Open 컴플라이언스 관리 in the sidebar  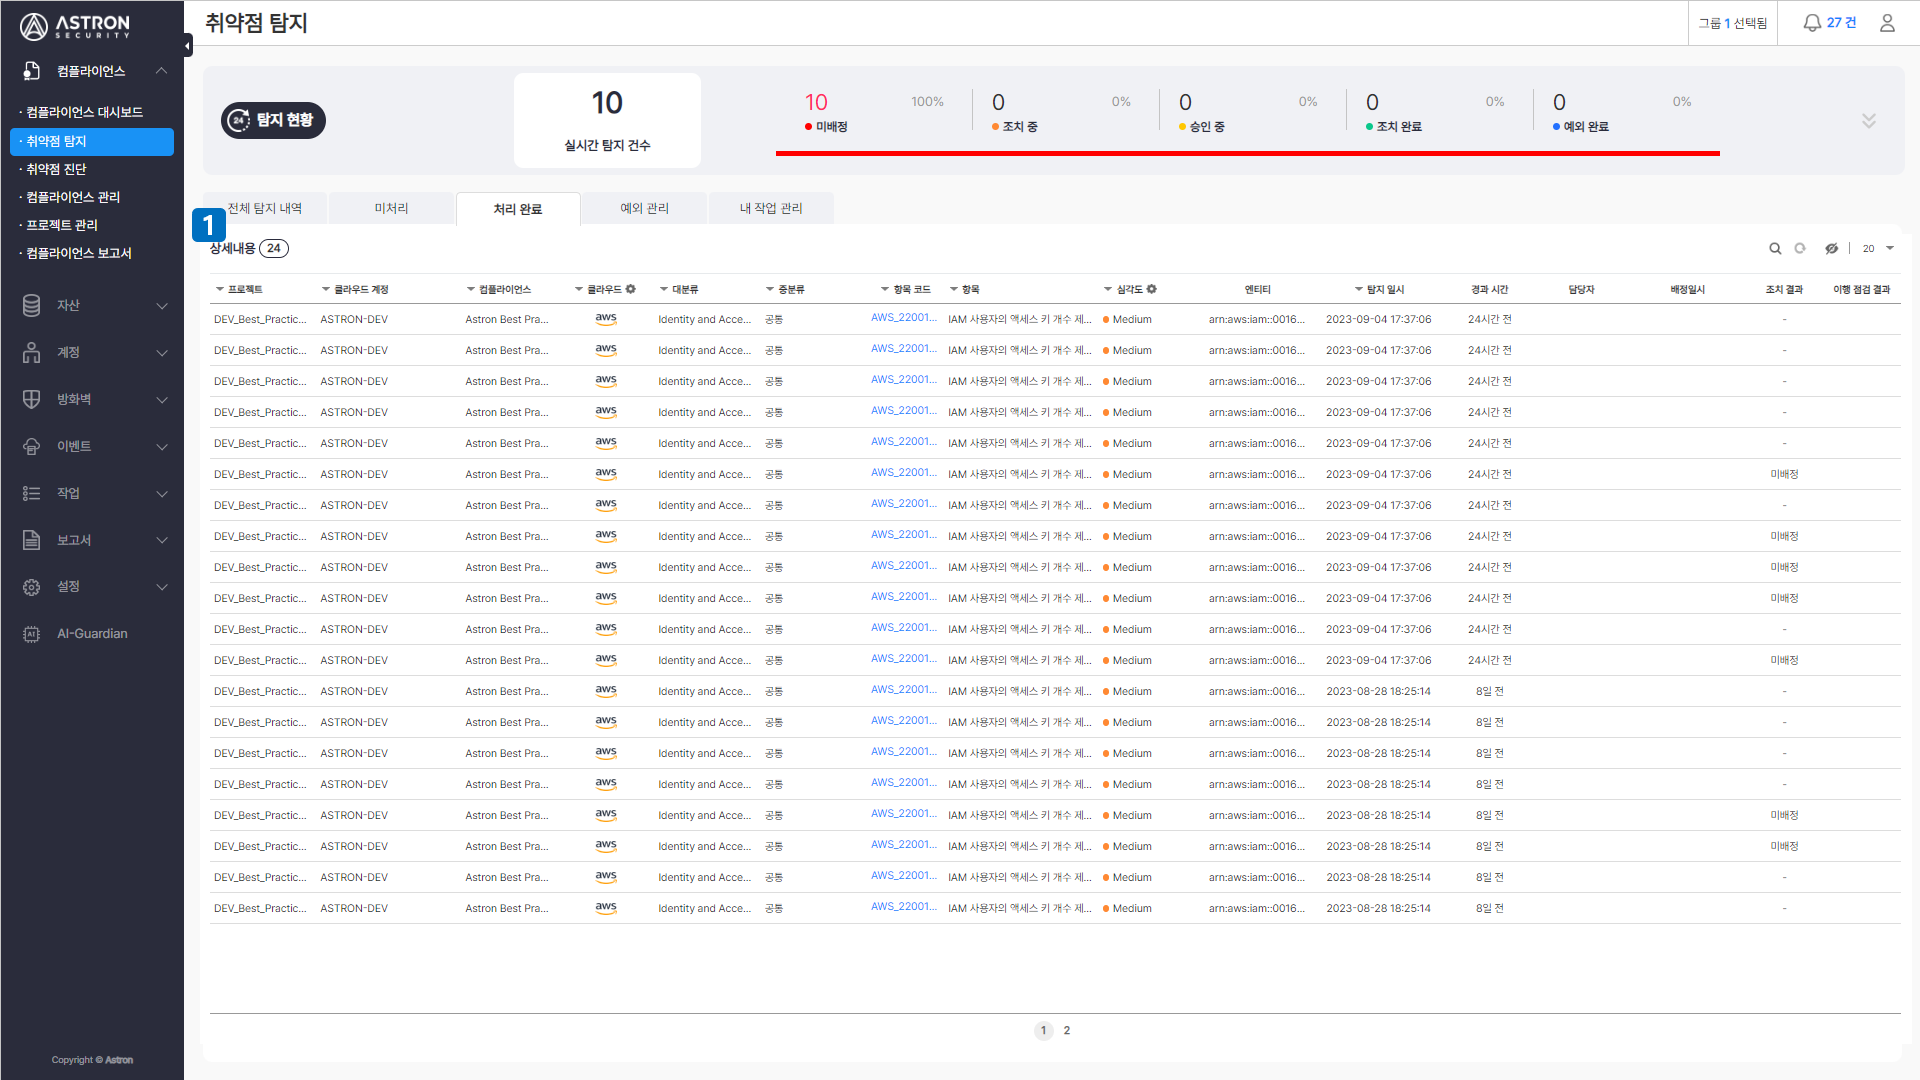[x=73, y=197]
